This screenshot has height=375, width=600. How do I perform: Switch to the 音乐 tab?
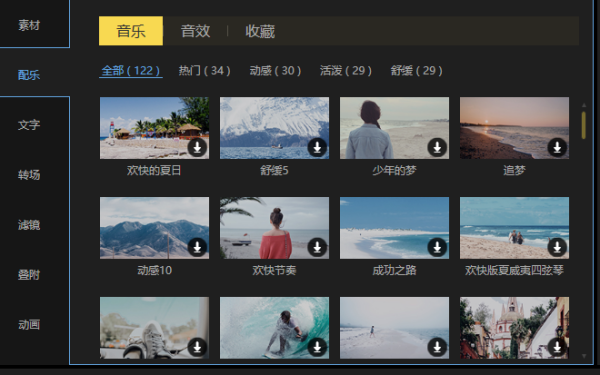coord(131,31)
